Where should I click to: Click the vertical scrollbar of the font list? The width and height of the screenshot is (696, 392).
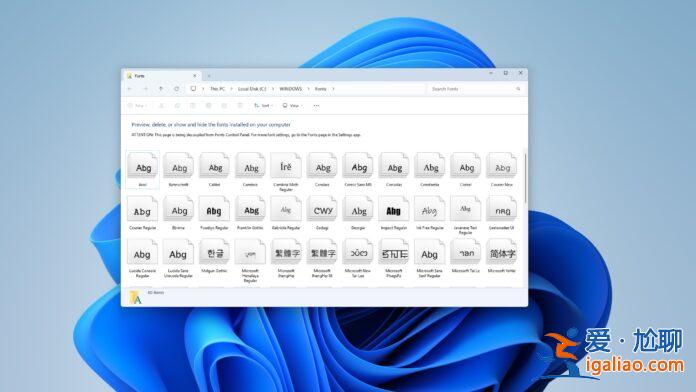(526, 178)
